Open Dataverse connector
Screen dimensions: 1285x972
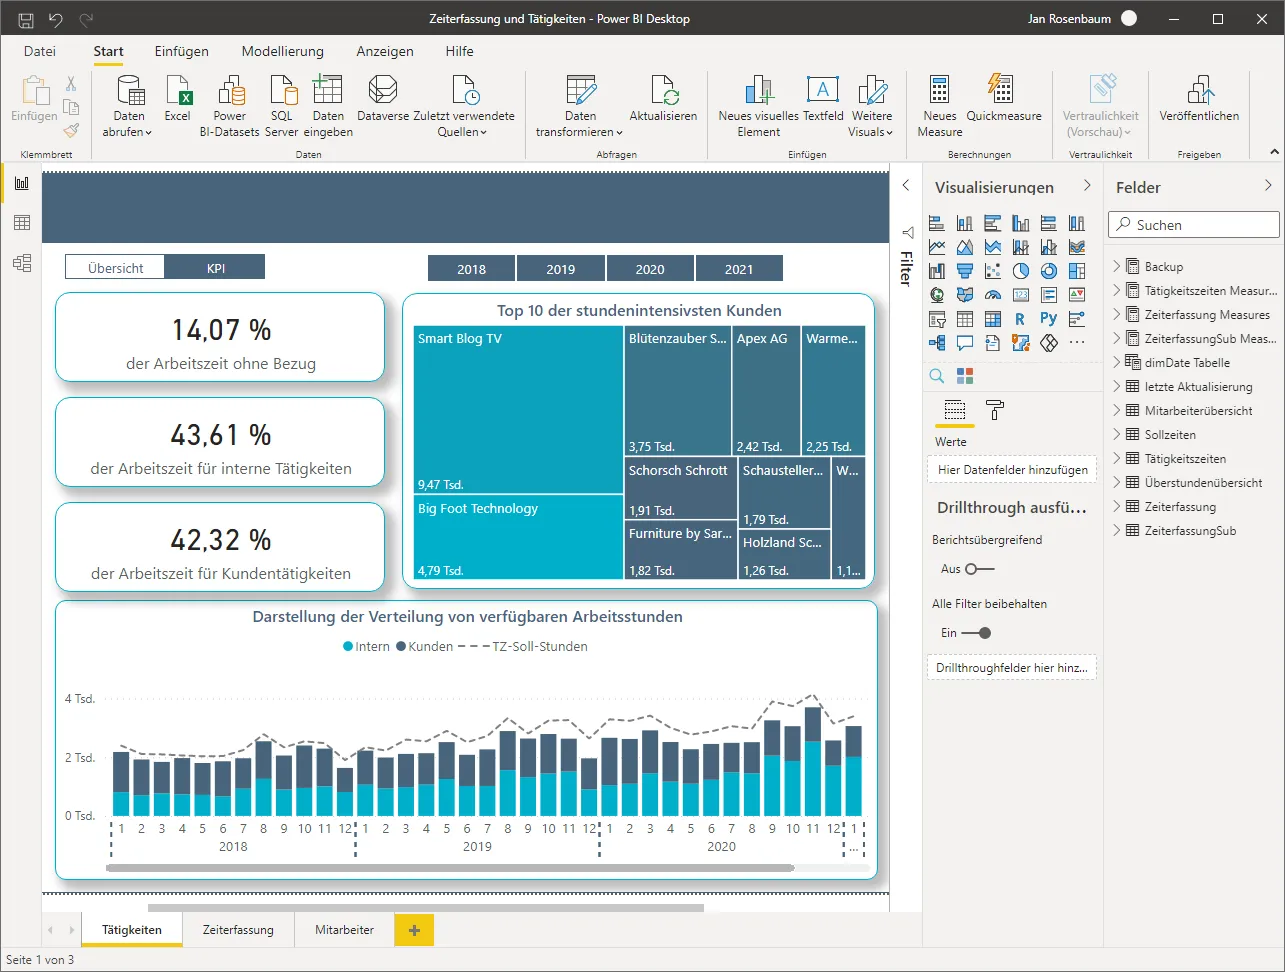coord(383,98)
